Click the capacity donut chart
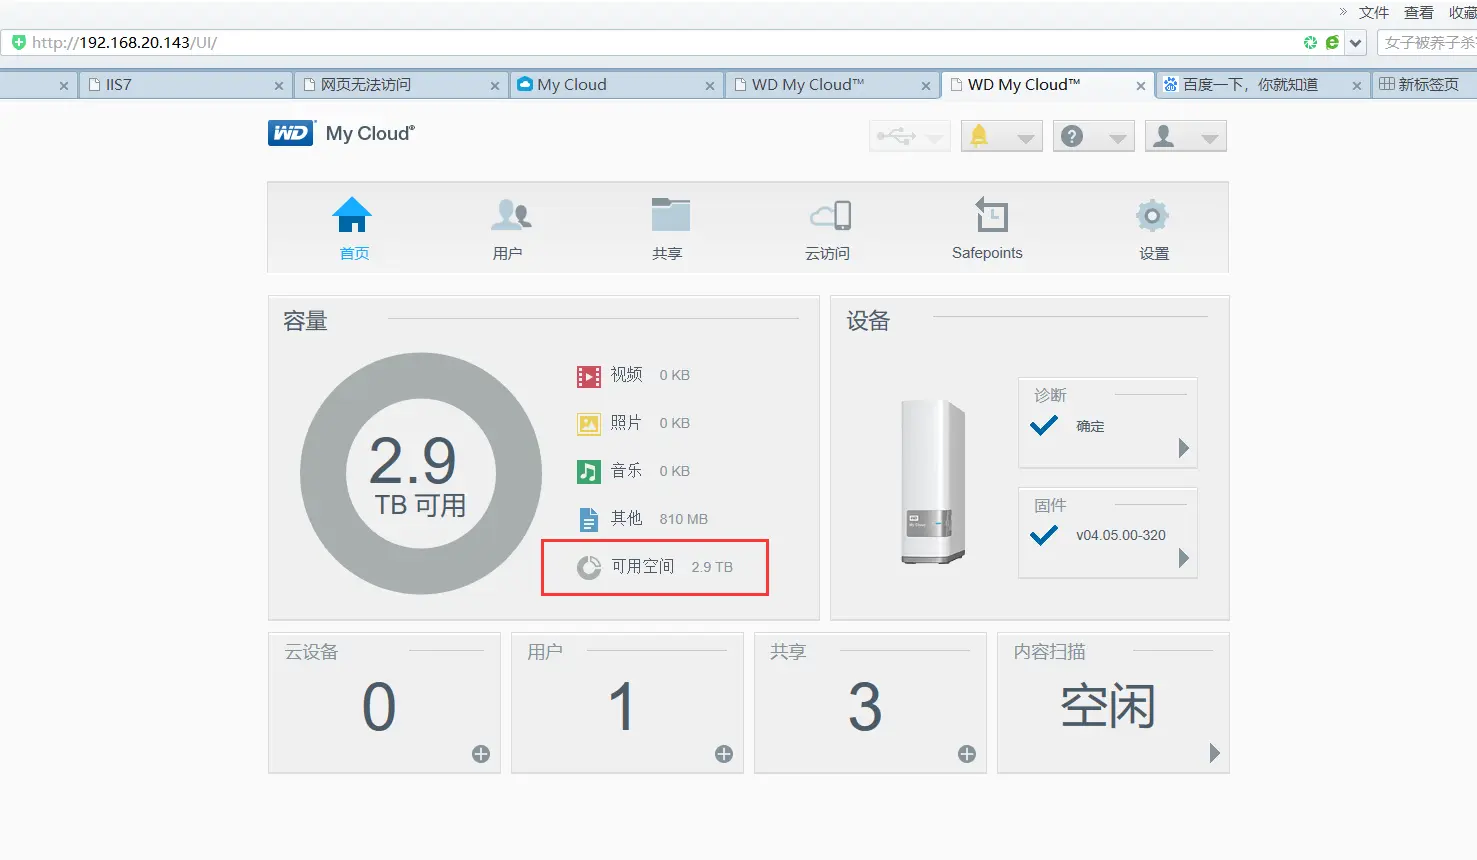The height and width of the screenshot is (860, 1477). tap(421, 473)
